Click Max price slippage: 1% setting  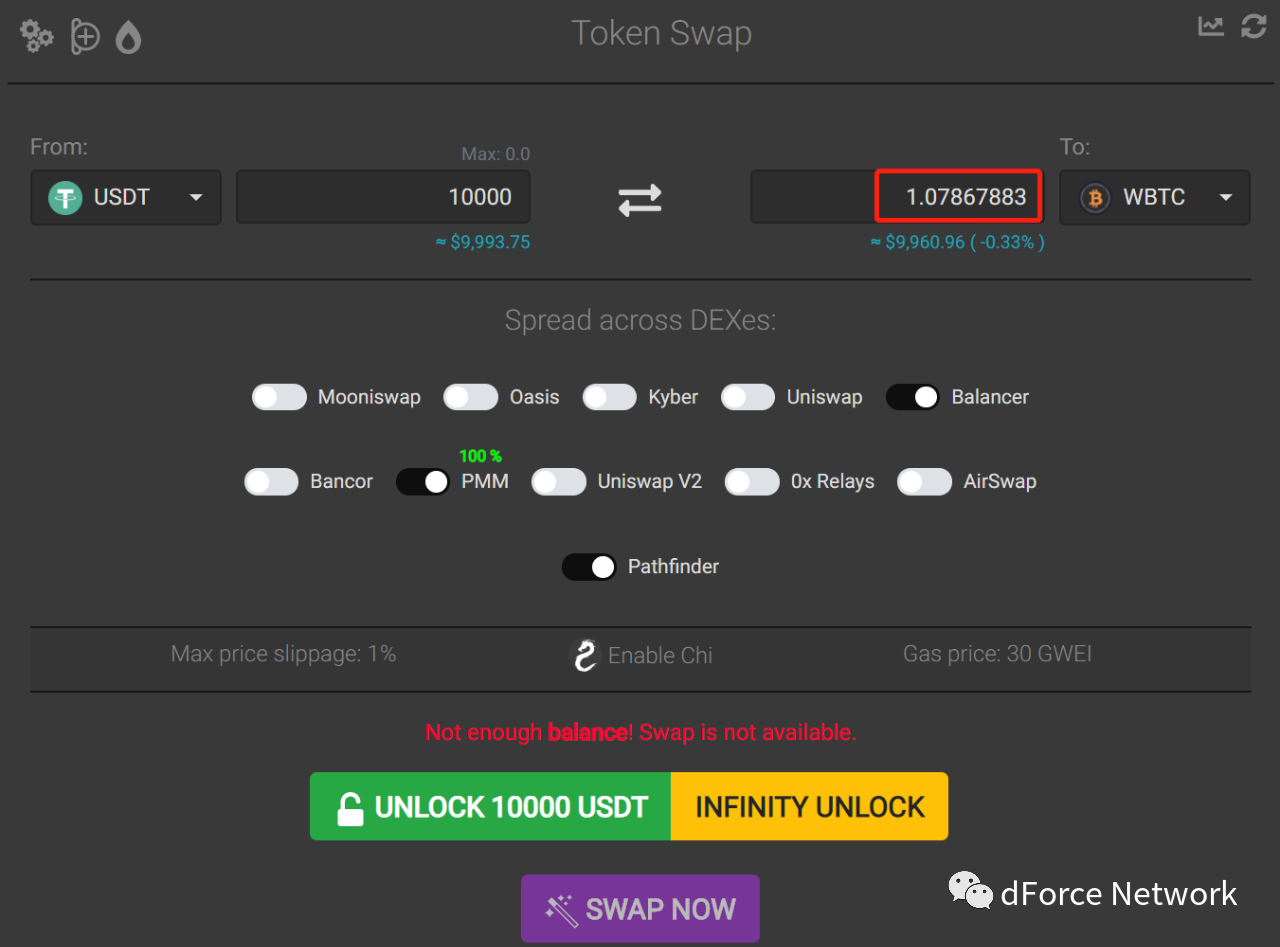[284, 654]
